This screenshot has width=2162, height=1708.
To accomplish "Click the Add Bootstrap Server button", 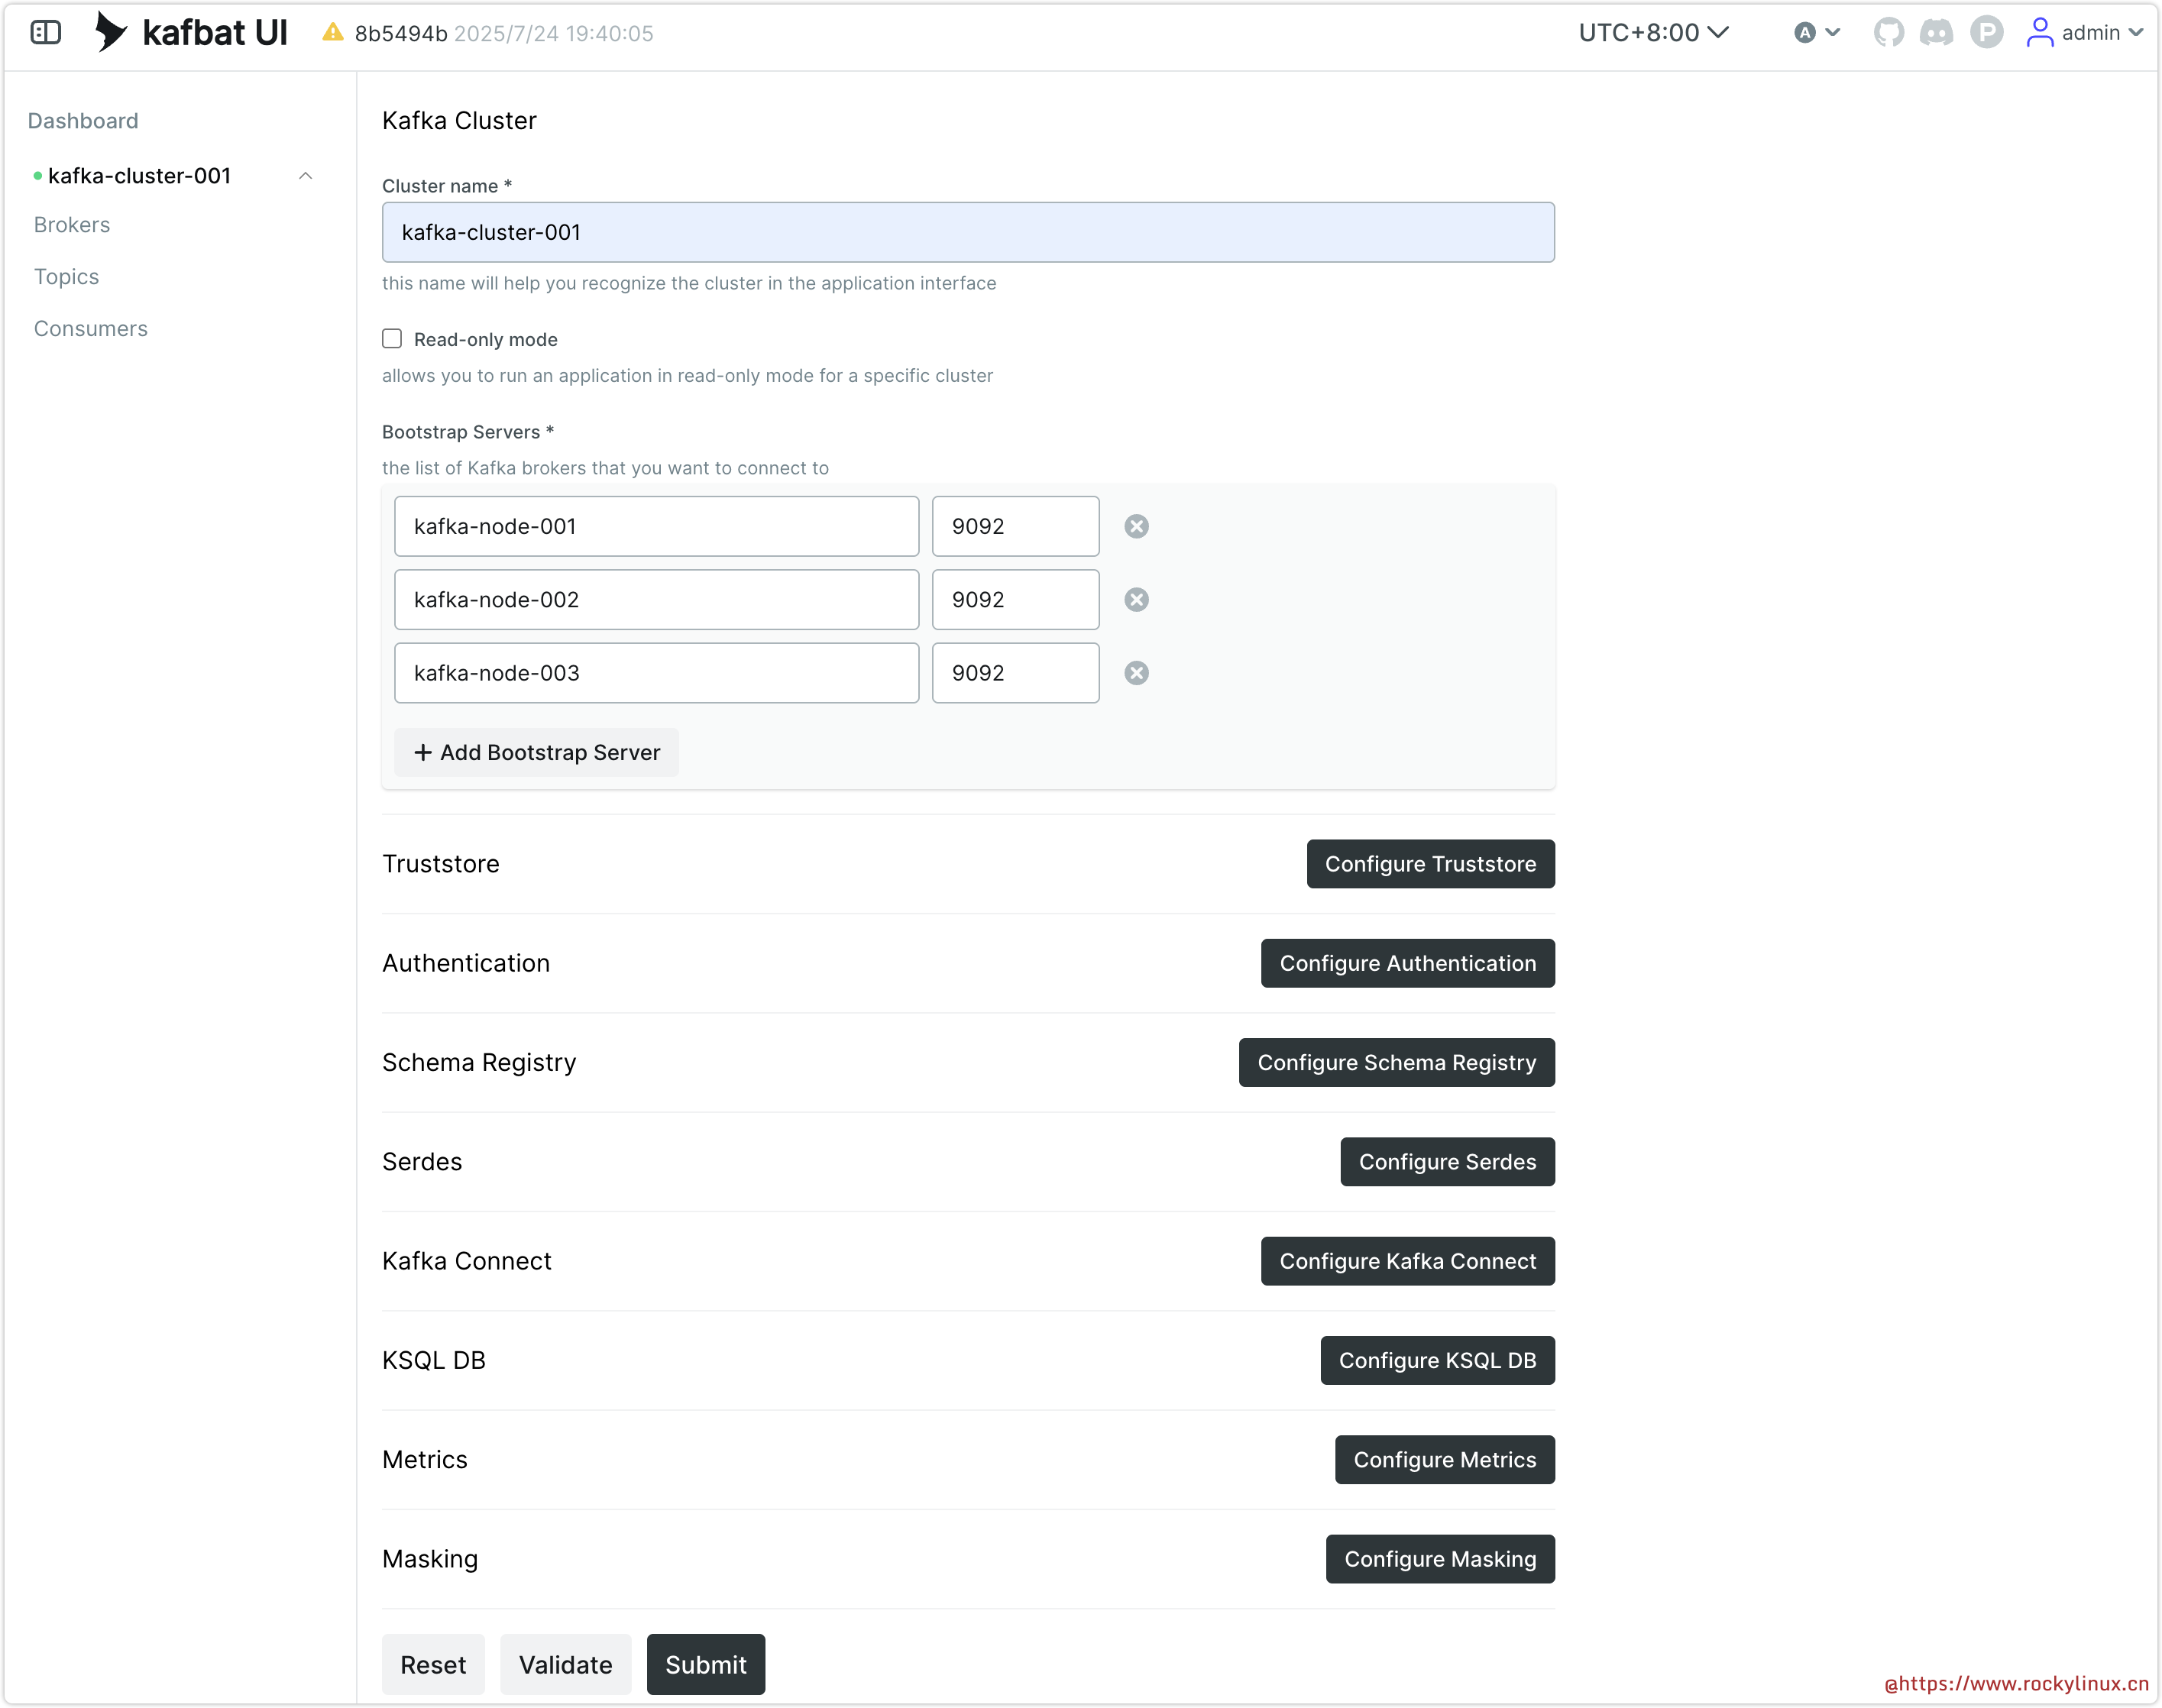I will [x=536, y=753].
